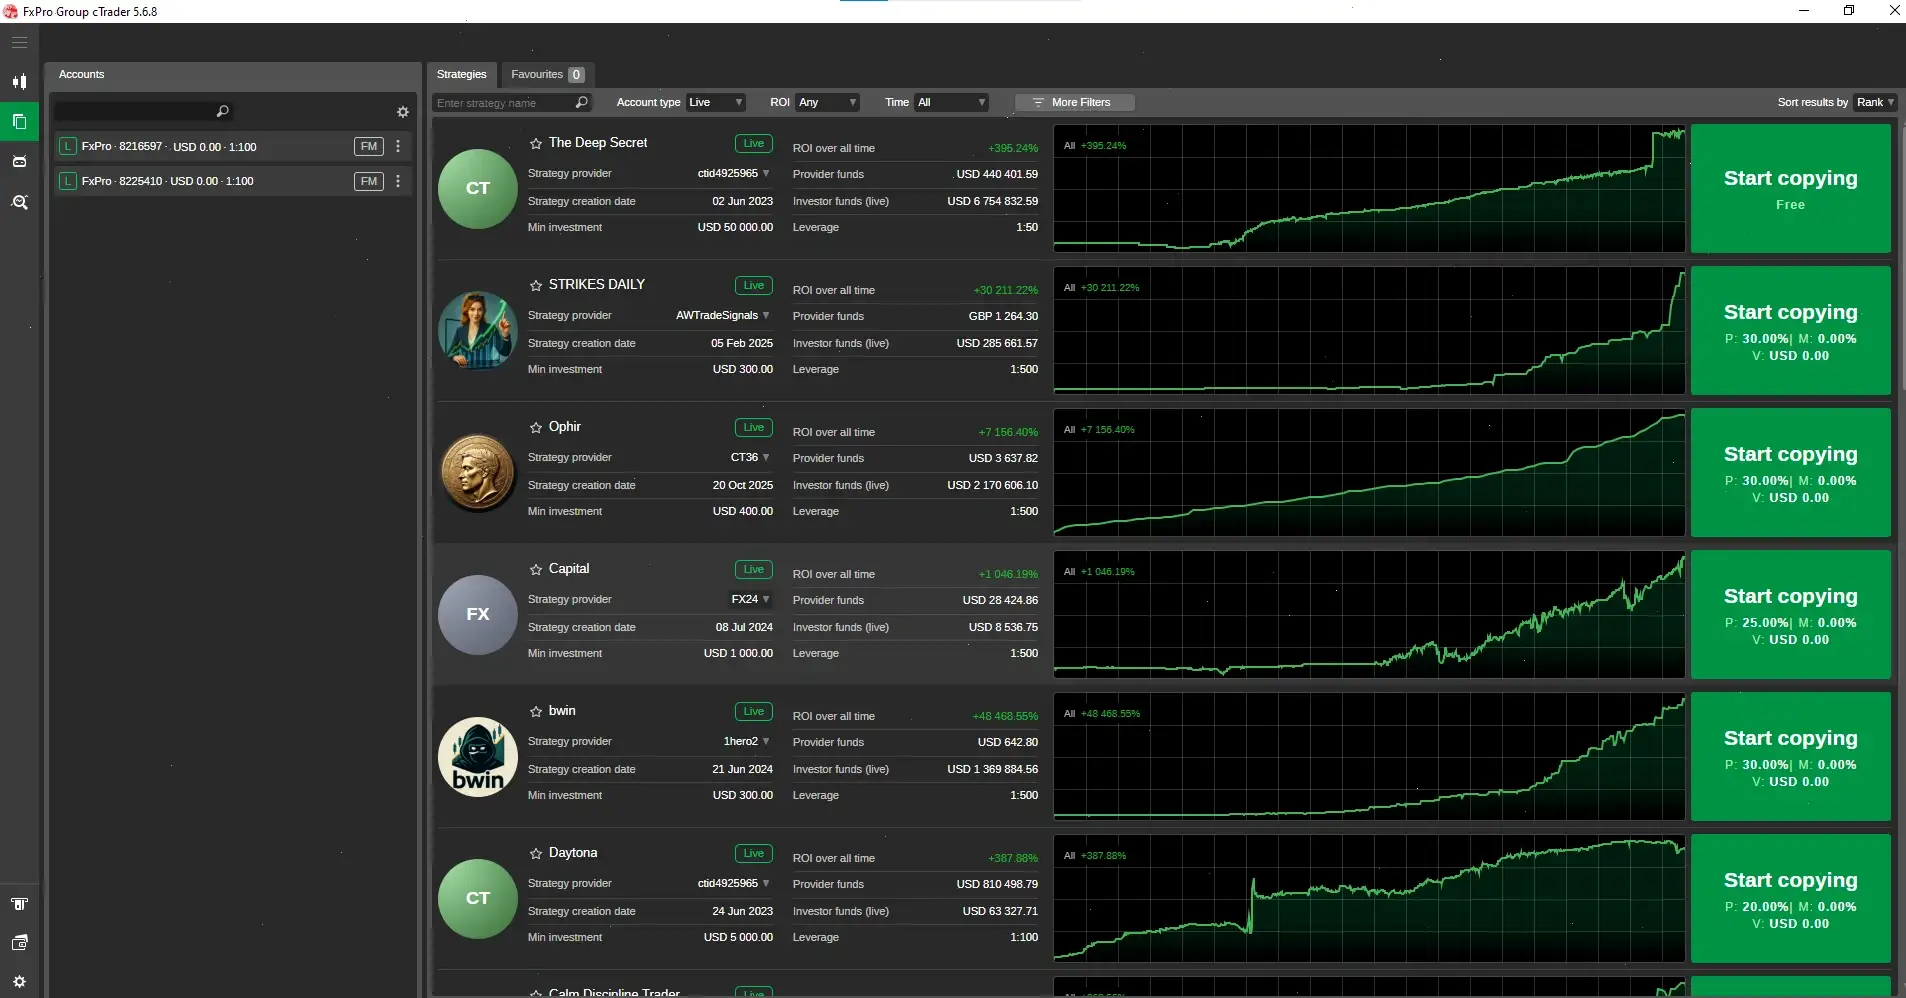Open application Settings via bottom gear icon
Image resolution: width=1906 pixels, height=998 pixels.
(x=19, y=981)
